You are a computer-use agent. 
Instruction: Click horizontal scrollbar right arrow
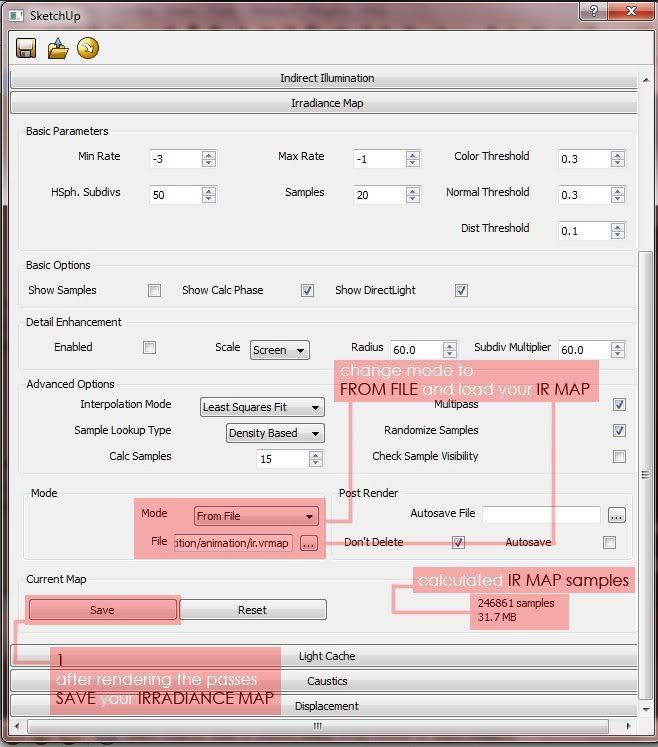[x=628, y=727]
